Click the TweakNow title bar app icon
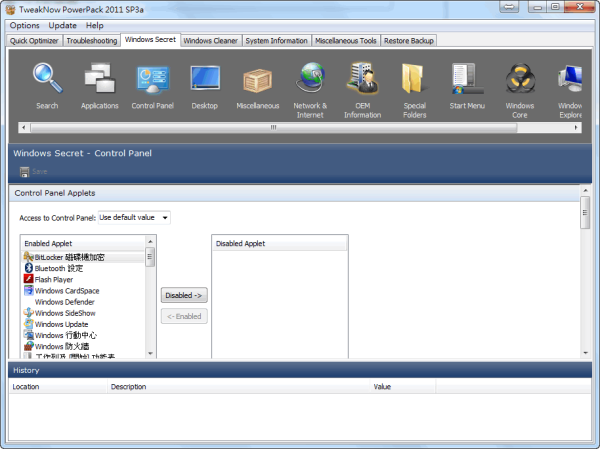 click(11, 10)
